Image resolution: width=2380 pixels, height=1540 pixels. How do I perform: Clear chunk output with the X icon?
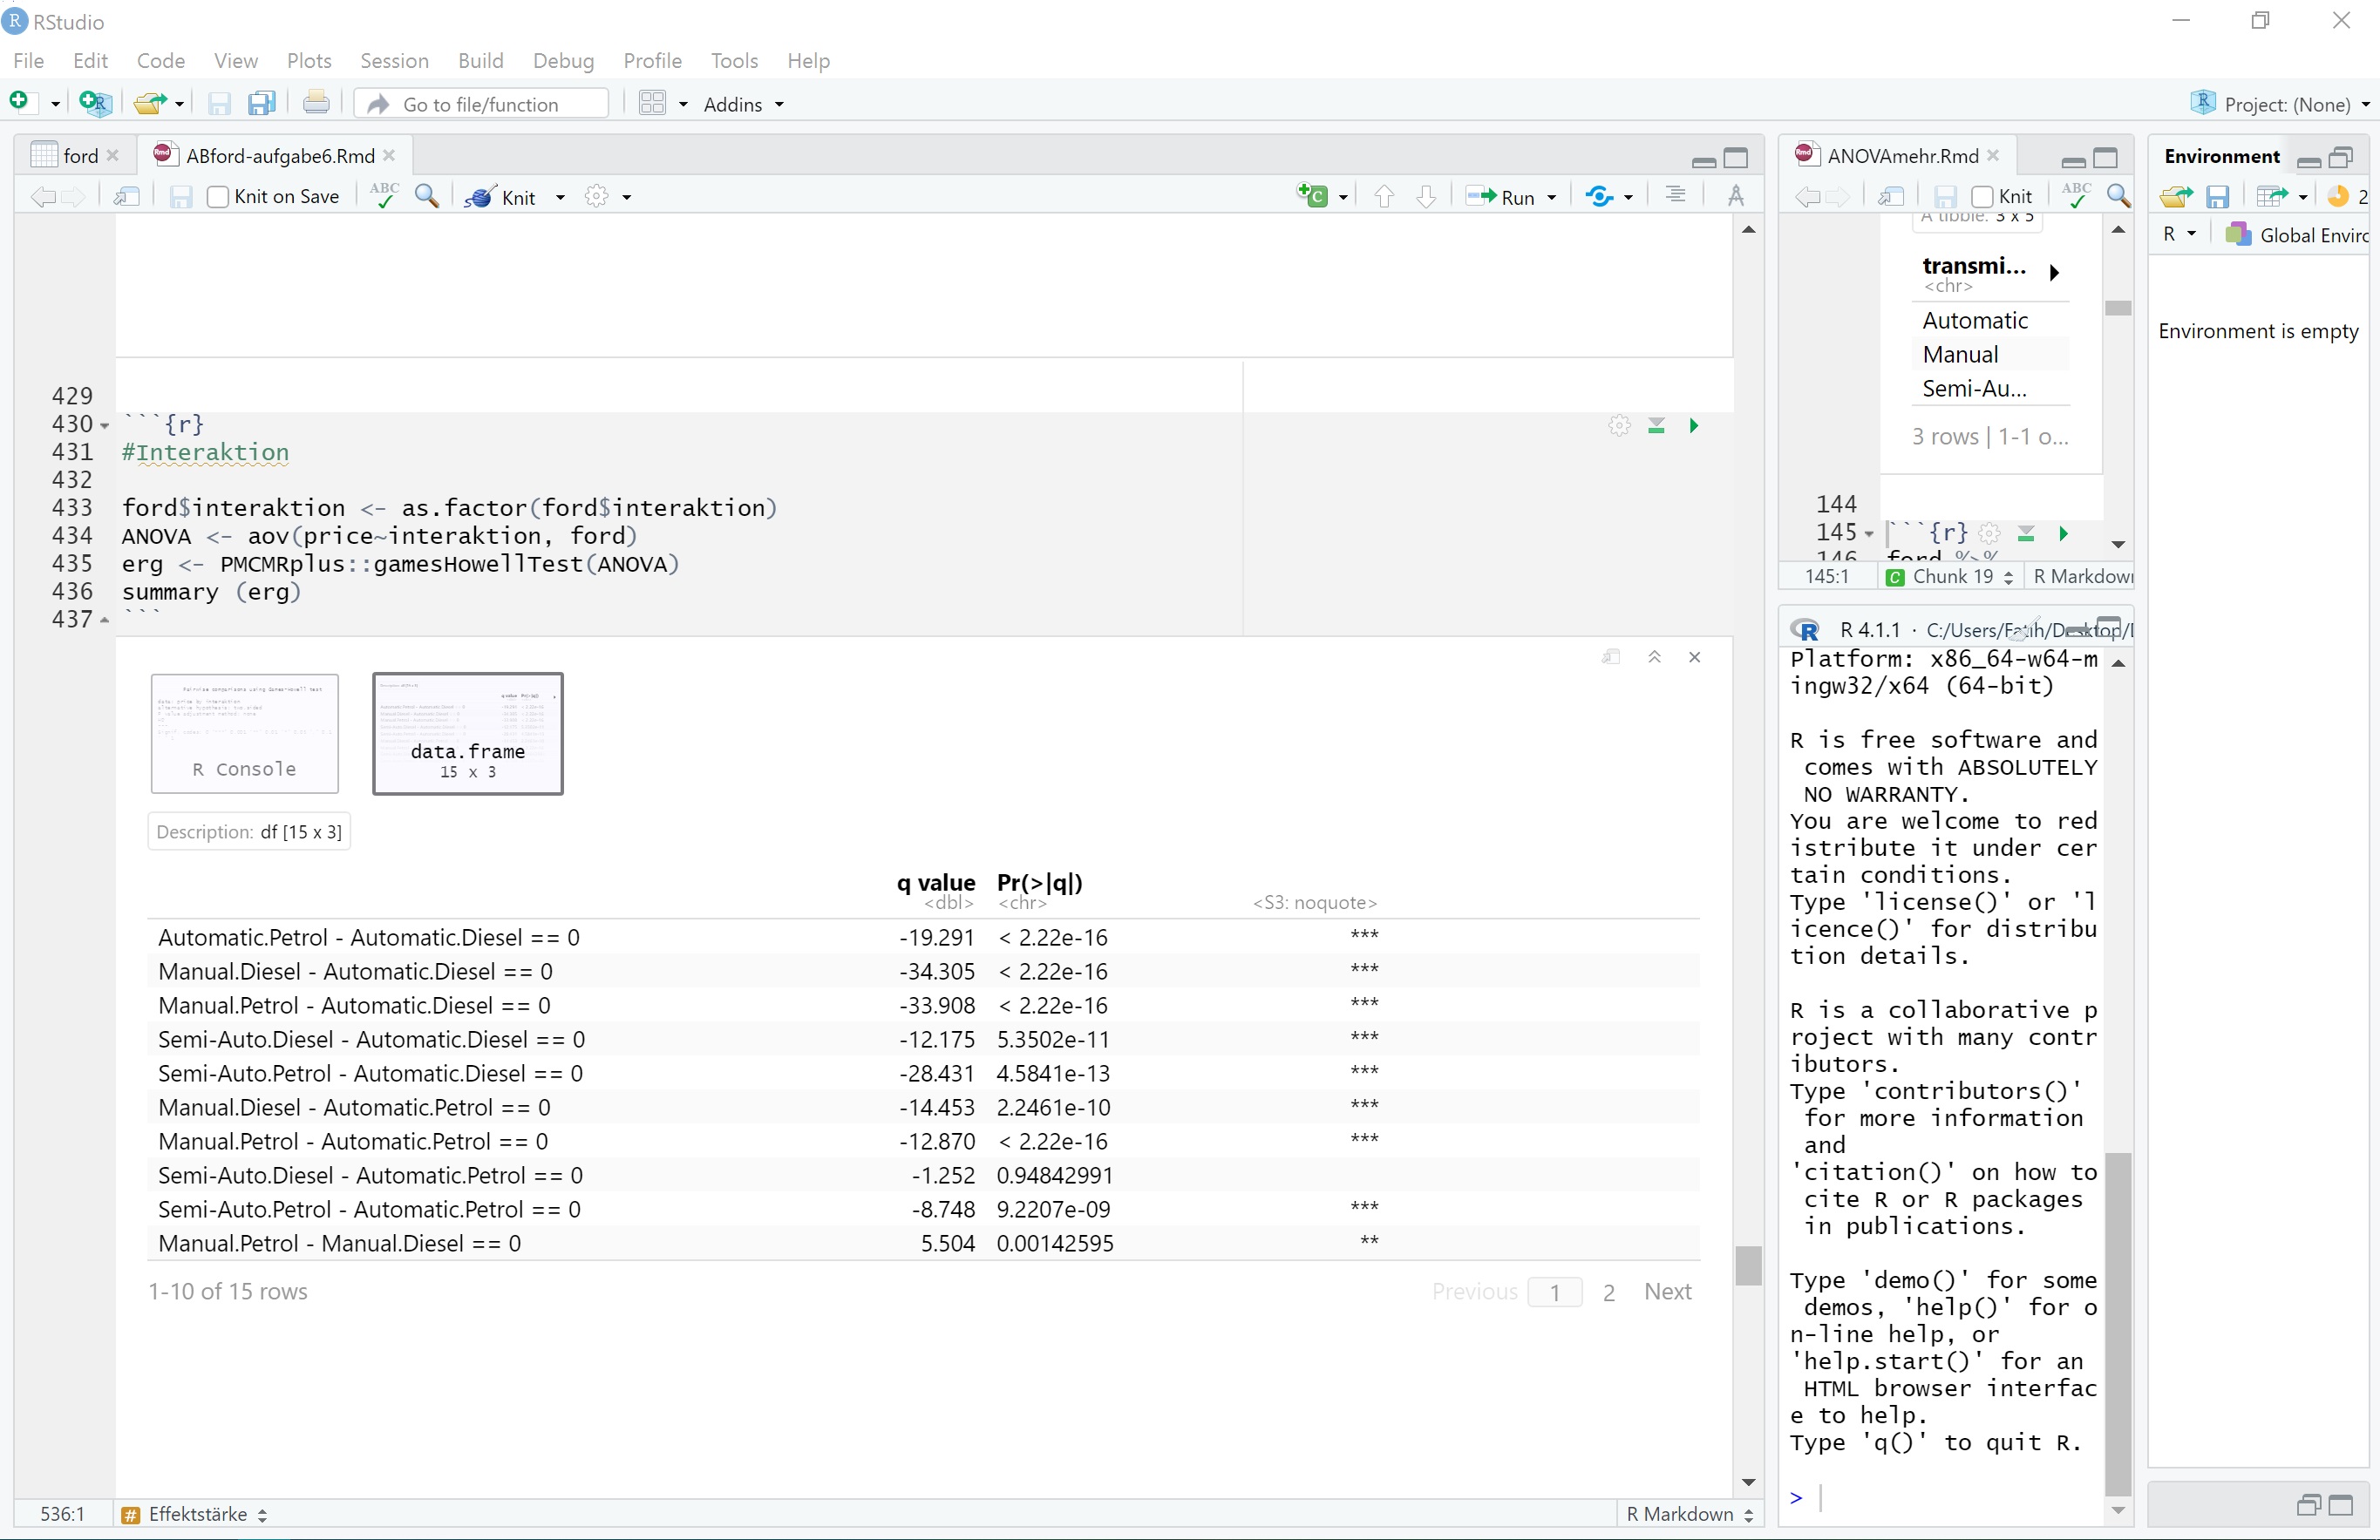click(x=1695, y=657)
